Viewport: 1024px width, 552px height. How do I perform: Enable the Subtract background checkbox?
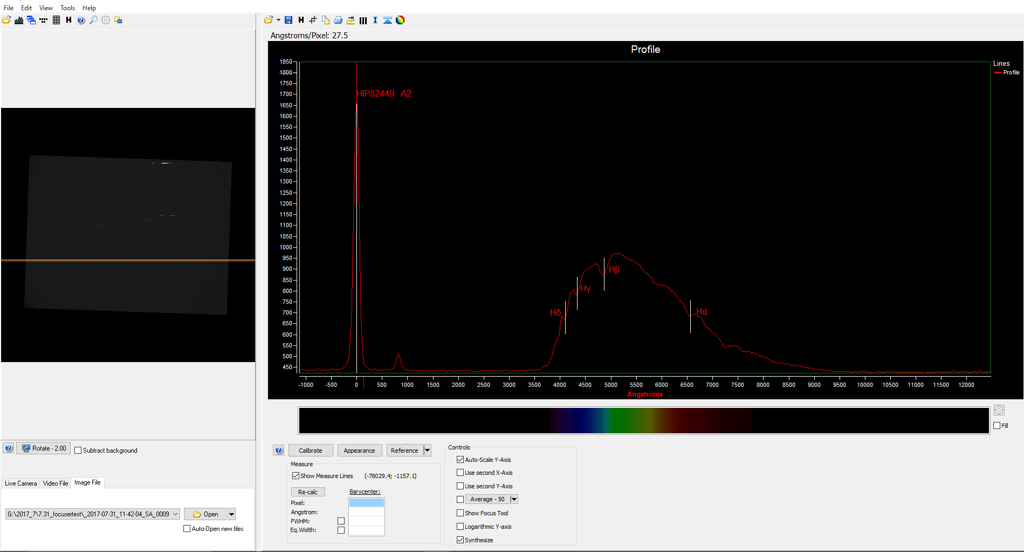click(x=78, y=451)
